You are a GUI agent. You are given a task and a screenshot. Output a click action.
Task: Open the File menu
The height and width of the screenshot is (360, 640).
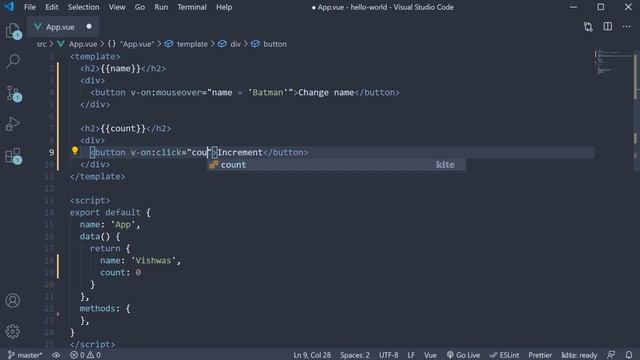[x=30, y=7]
